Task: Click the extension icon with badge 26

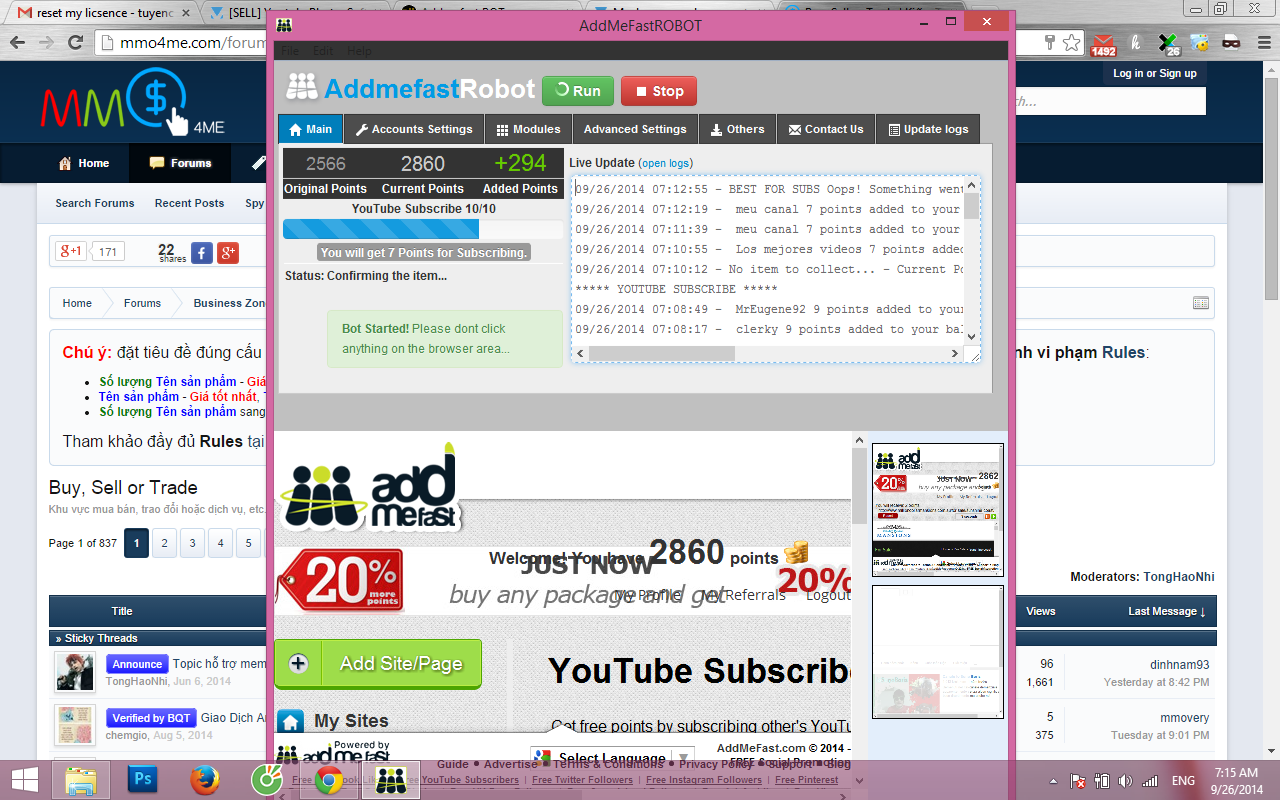Action: [x=1168, y=44]
